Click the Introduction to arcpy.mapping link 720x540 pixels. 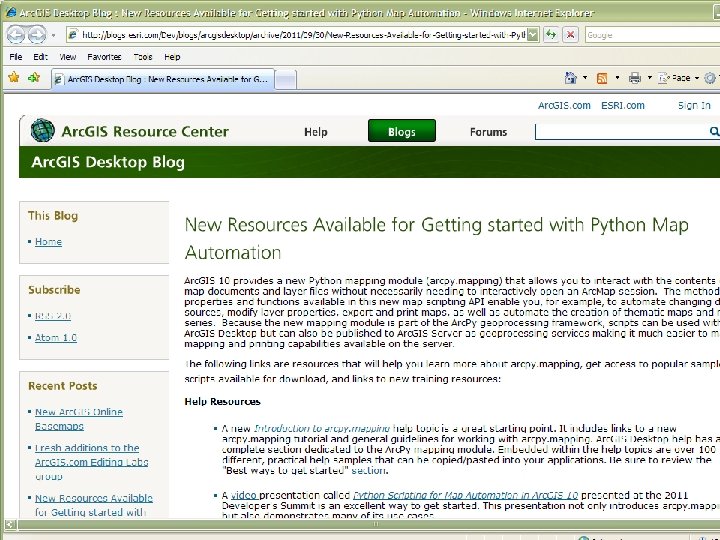[322, 428]
